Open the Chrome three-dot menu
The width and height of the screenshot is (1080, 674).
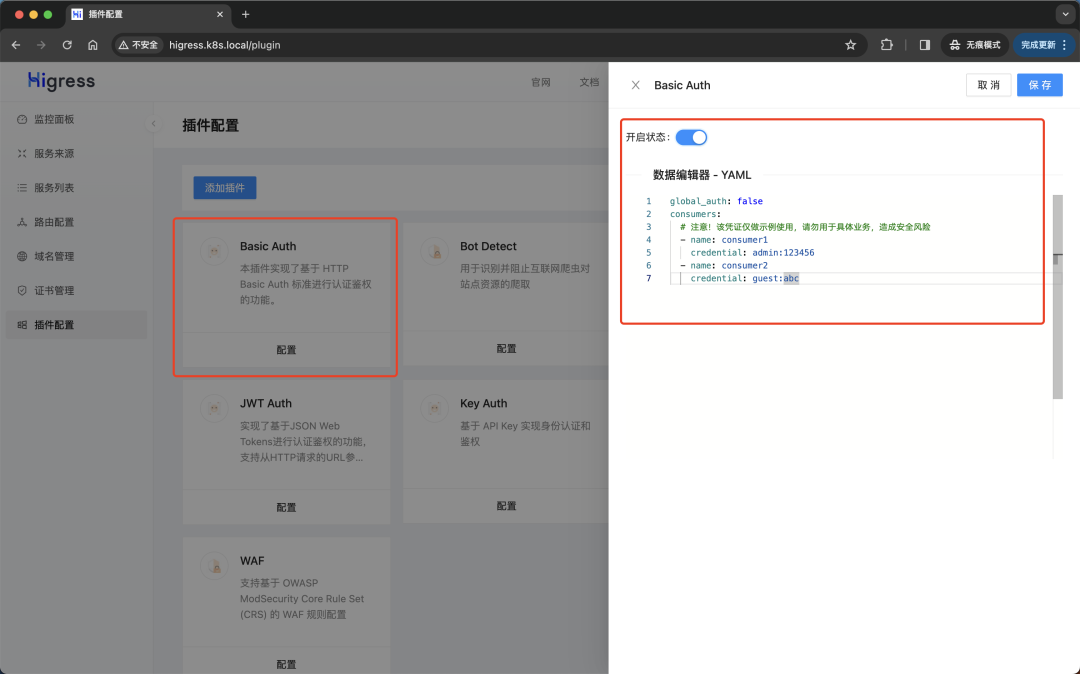(1065, 45)
